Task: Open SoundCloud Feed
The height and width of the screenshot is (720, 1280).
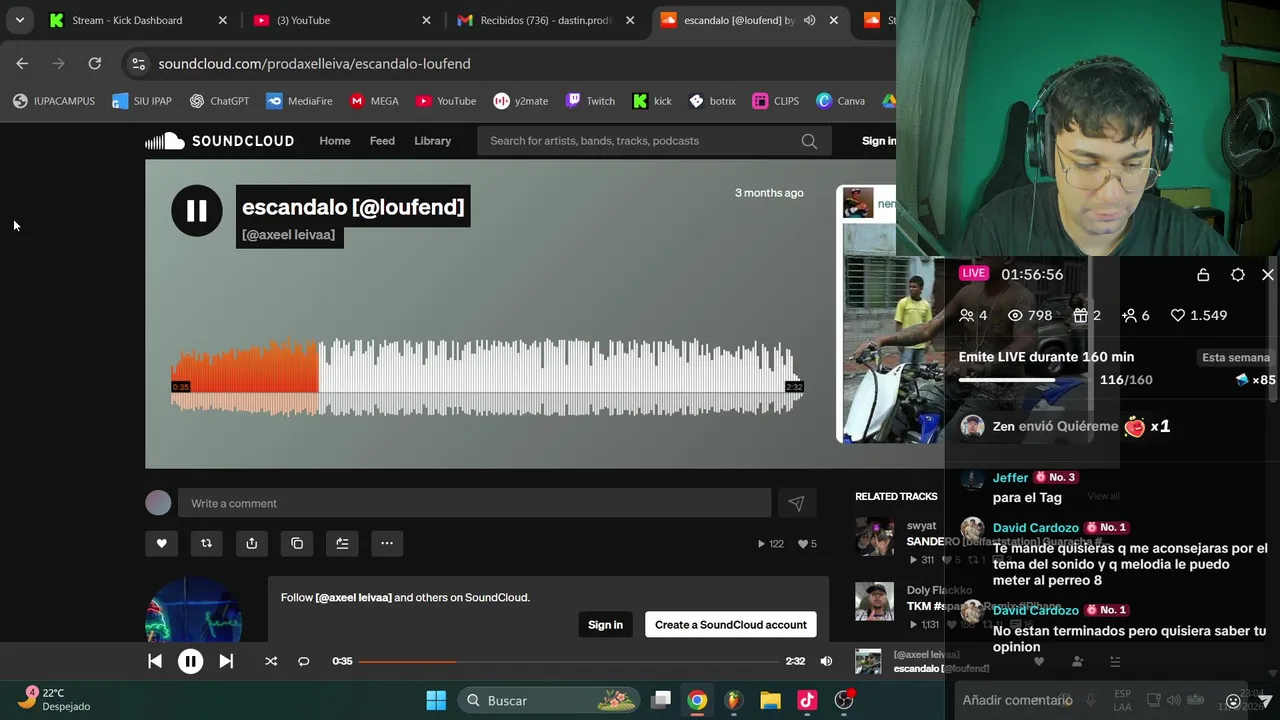Action: click(x=382, y=141)
